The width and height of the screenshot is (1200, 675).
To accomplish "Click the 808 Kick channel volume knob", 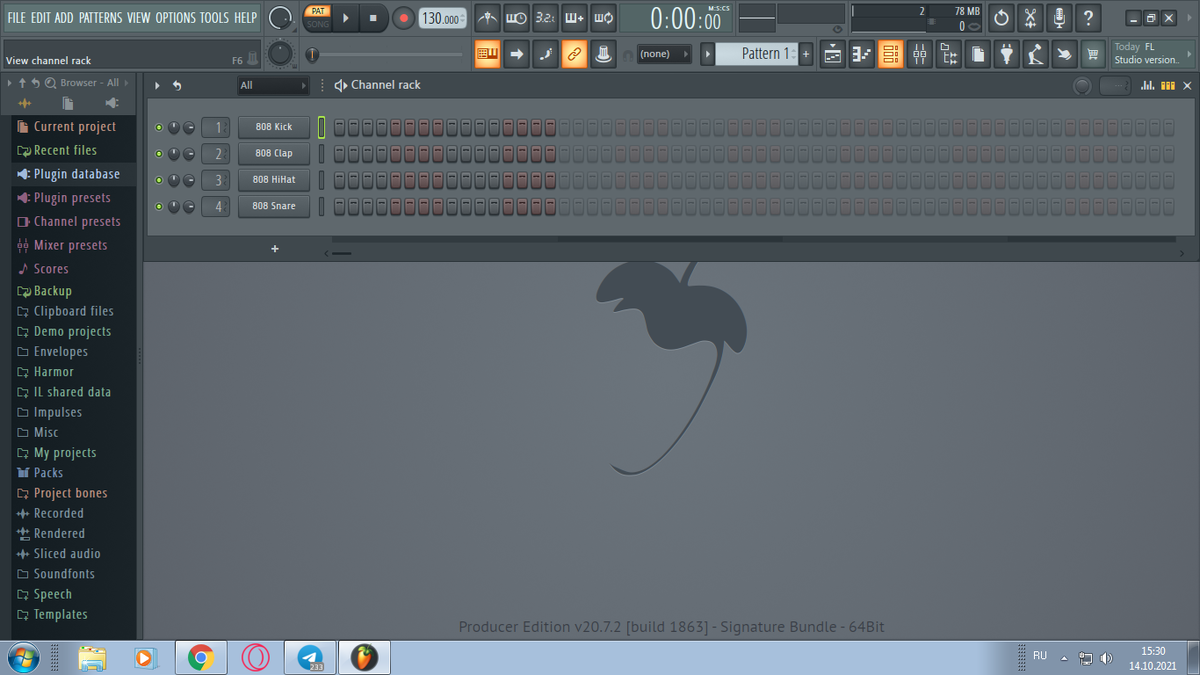I will coord(189,127).
